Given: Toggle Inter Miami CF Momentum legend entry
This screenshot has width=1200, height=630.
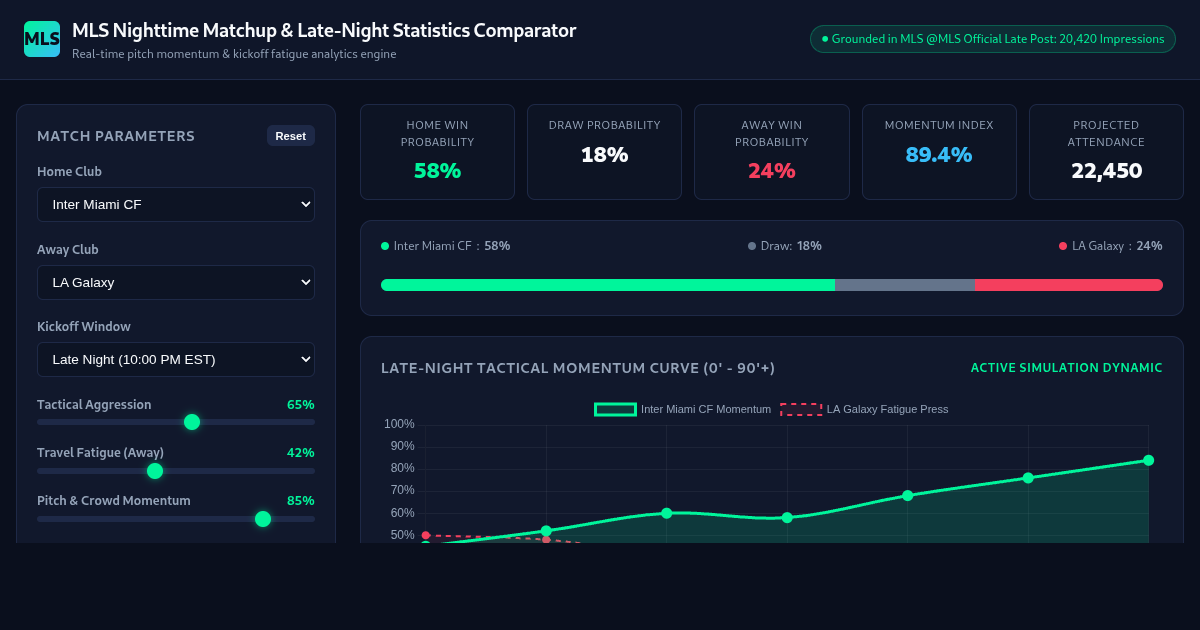Looking at the screenshot, I should coord(683,409).
